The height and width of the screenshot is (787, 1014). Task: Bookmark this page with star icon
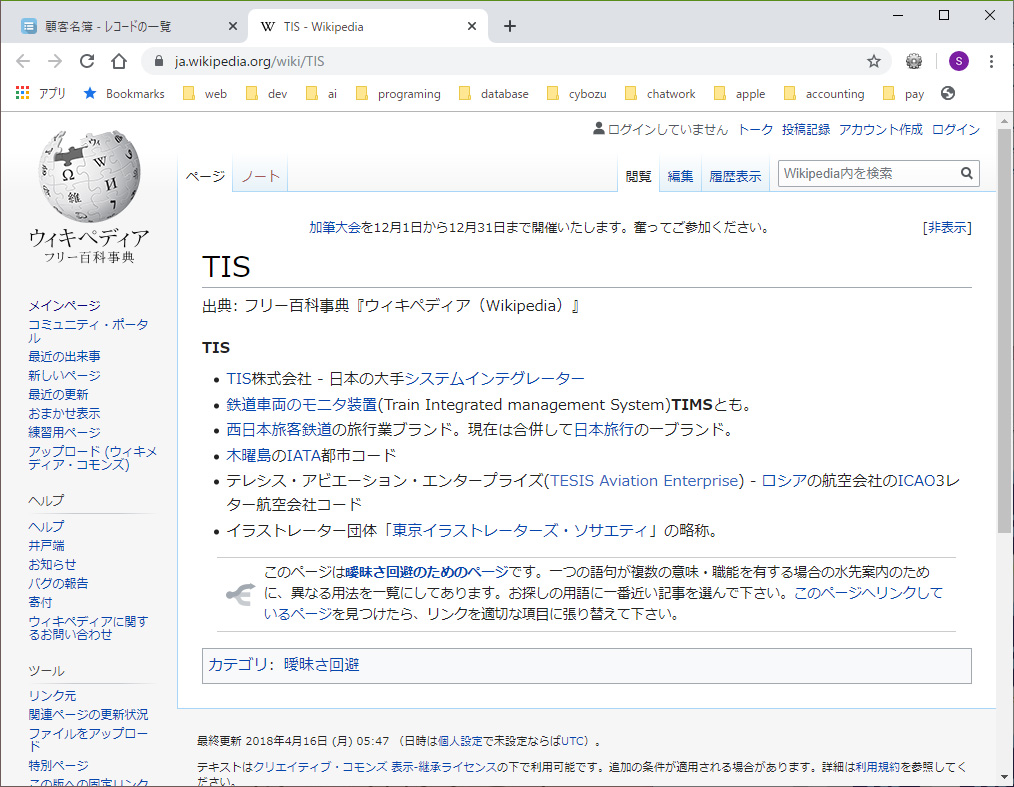(x=874, y=61)
